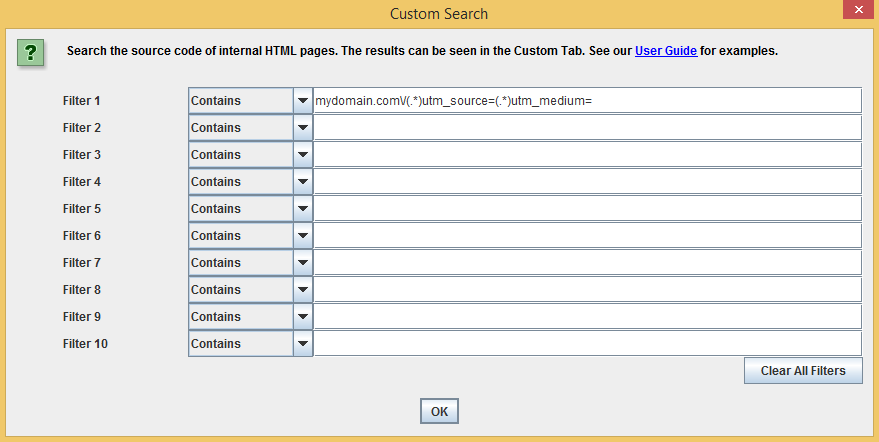Expand the Filter 3 Contains dropdown
This screenshot has width=879, height=442.
[250, 154]
